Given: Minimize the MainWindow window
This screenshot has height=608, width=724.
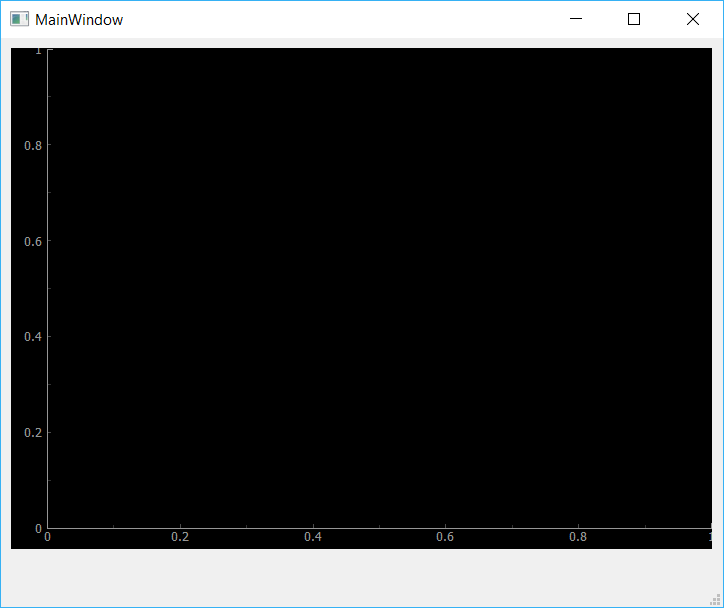Looking at the screenshot, I should pos(576,19).
